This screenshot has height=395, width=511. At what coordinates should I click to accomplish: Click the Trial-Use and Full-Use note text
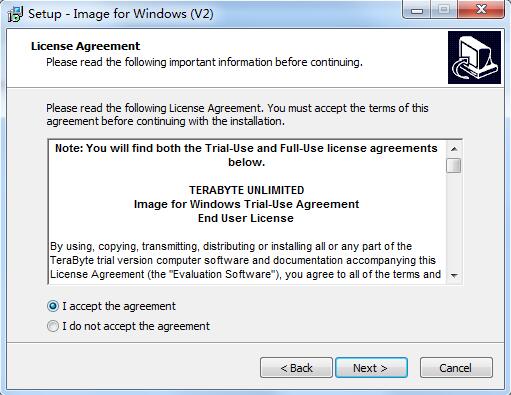246,155
